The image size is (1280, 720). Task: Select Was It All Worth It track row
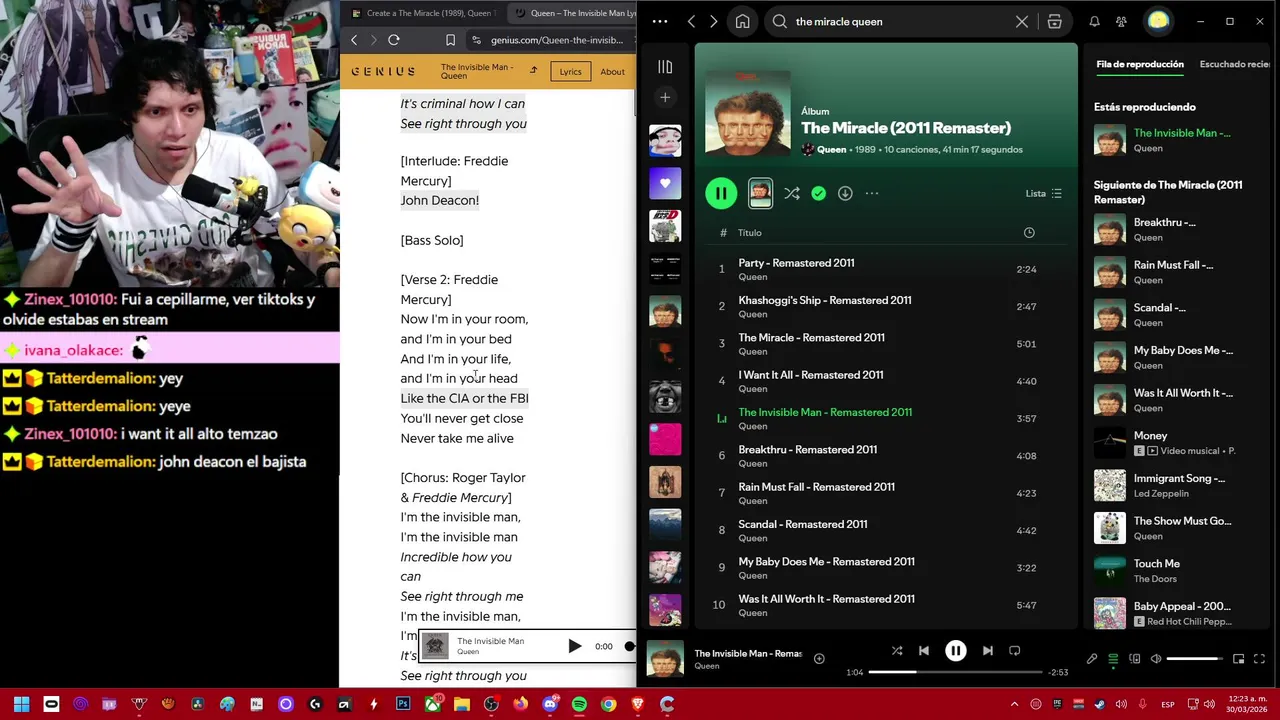pos(886,605)
